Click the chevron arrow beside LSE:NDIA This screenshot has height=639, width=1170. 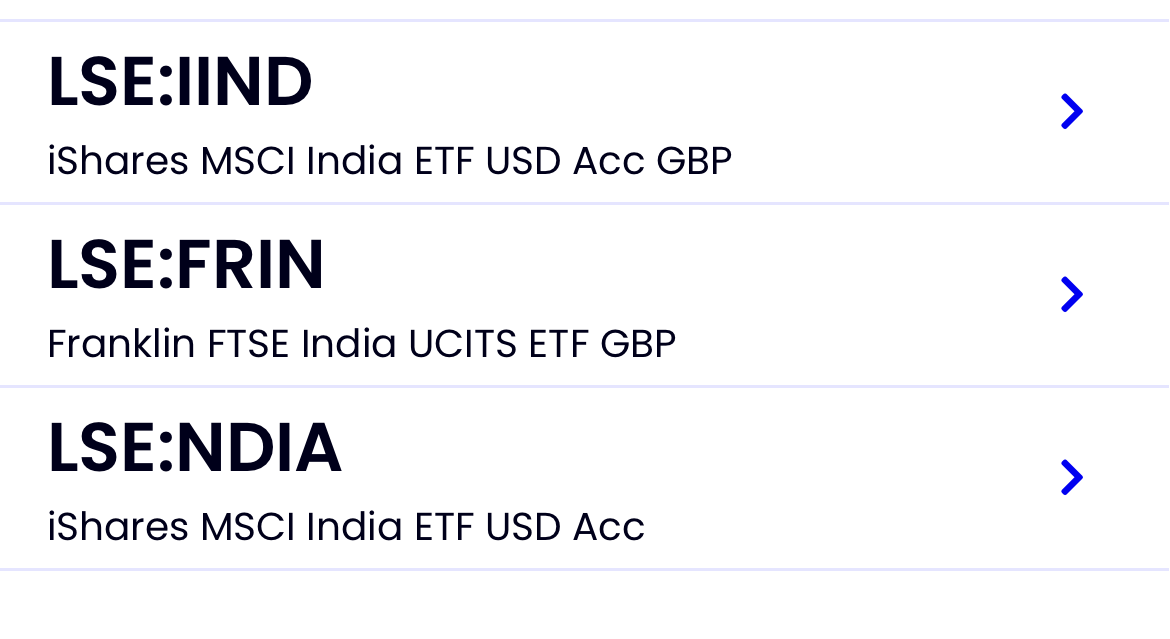click(1071, 477)
